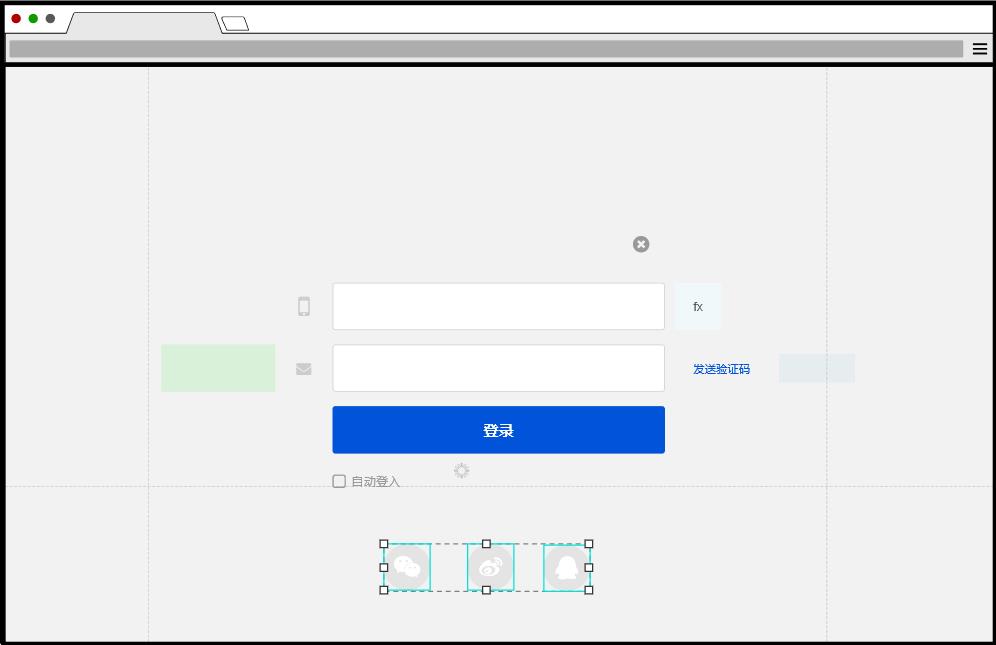Viewport: 996px width, 645px height.
Task: Click the browser address bar
Action: point(486,49)
